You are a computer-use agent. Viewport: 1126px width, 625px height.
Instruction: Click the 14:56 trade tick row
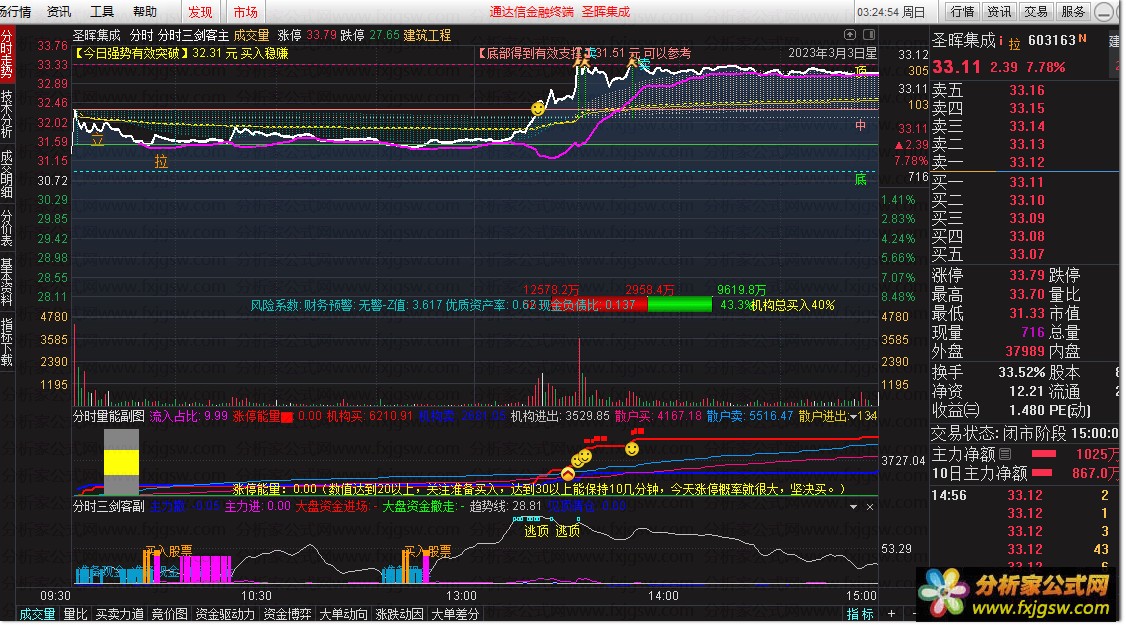[x=1025, y=496]
